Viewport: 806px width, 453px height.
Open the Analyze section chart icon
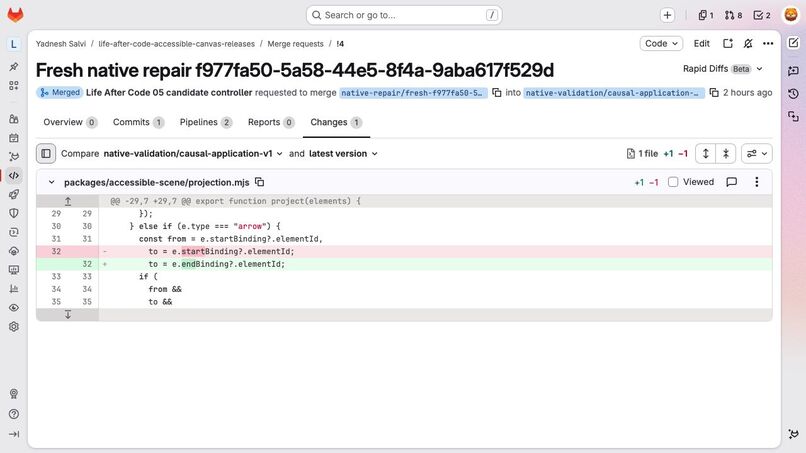pos(14,288)
